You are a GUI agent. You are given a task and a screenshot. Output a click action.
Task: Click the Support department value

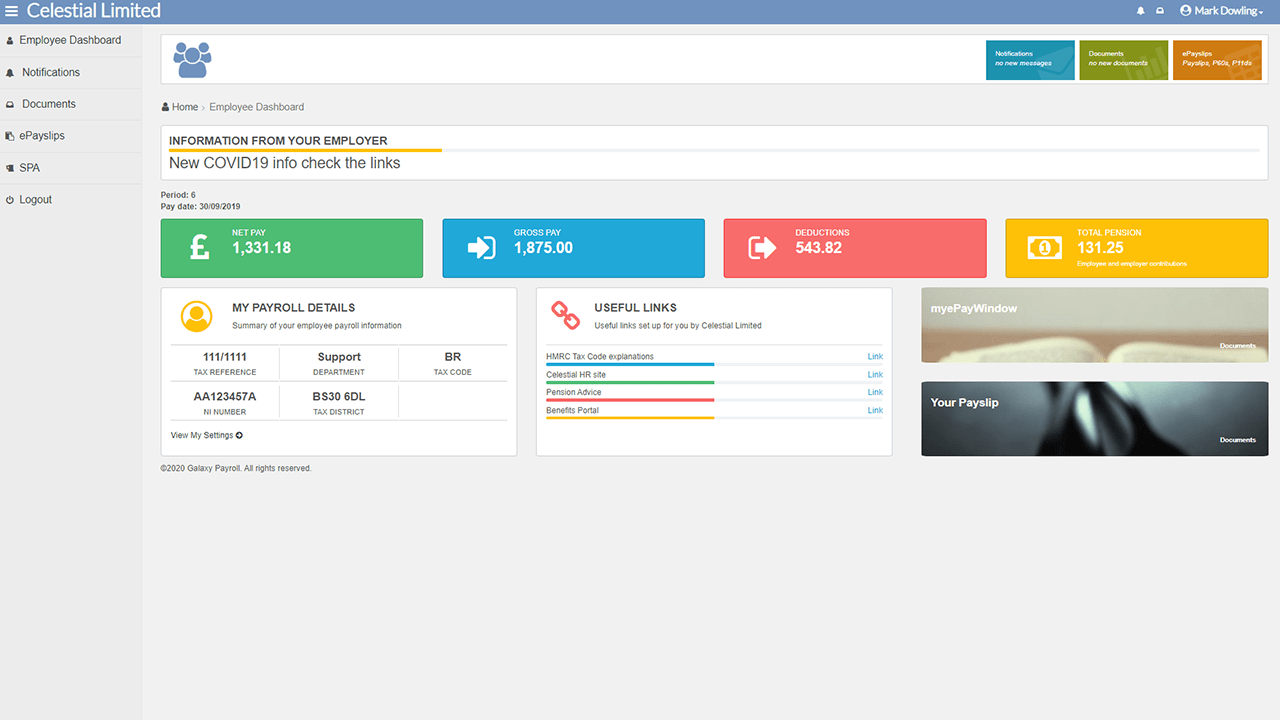(339, 357)
